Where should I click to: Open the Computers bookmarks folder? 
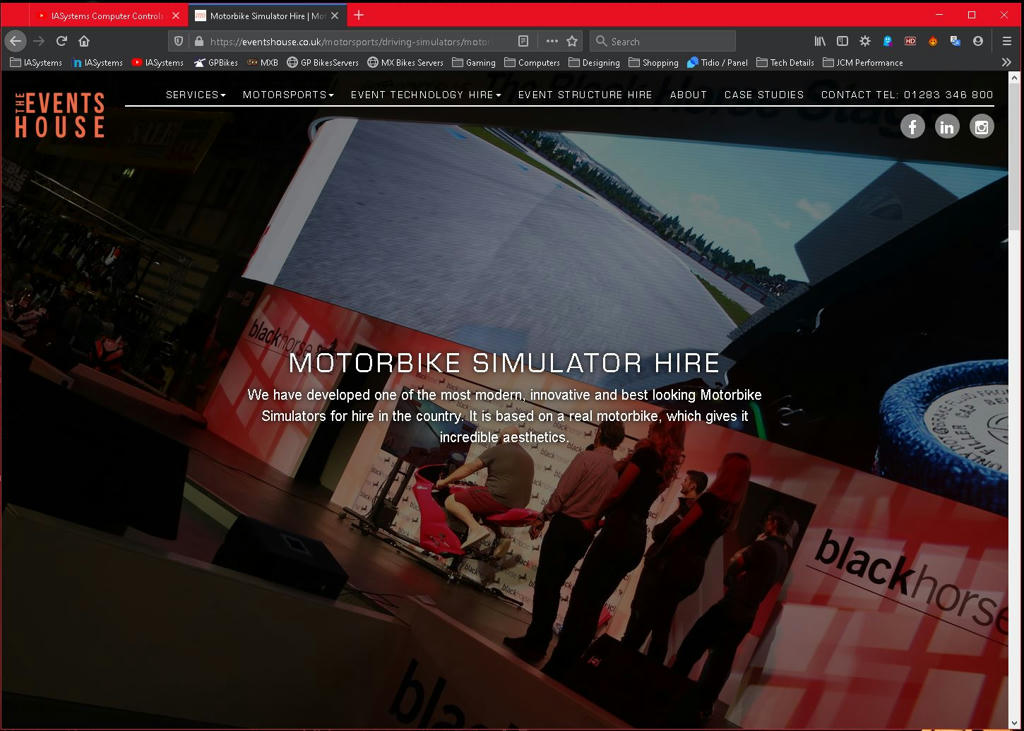pos(532,63)
